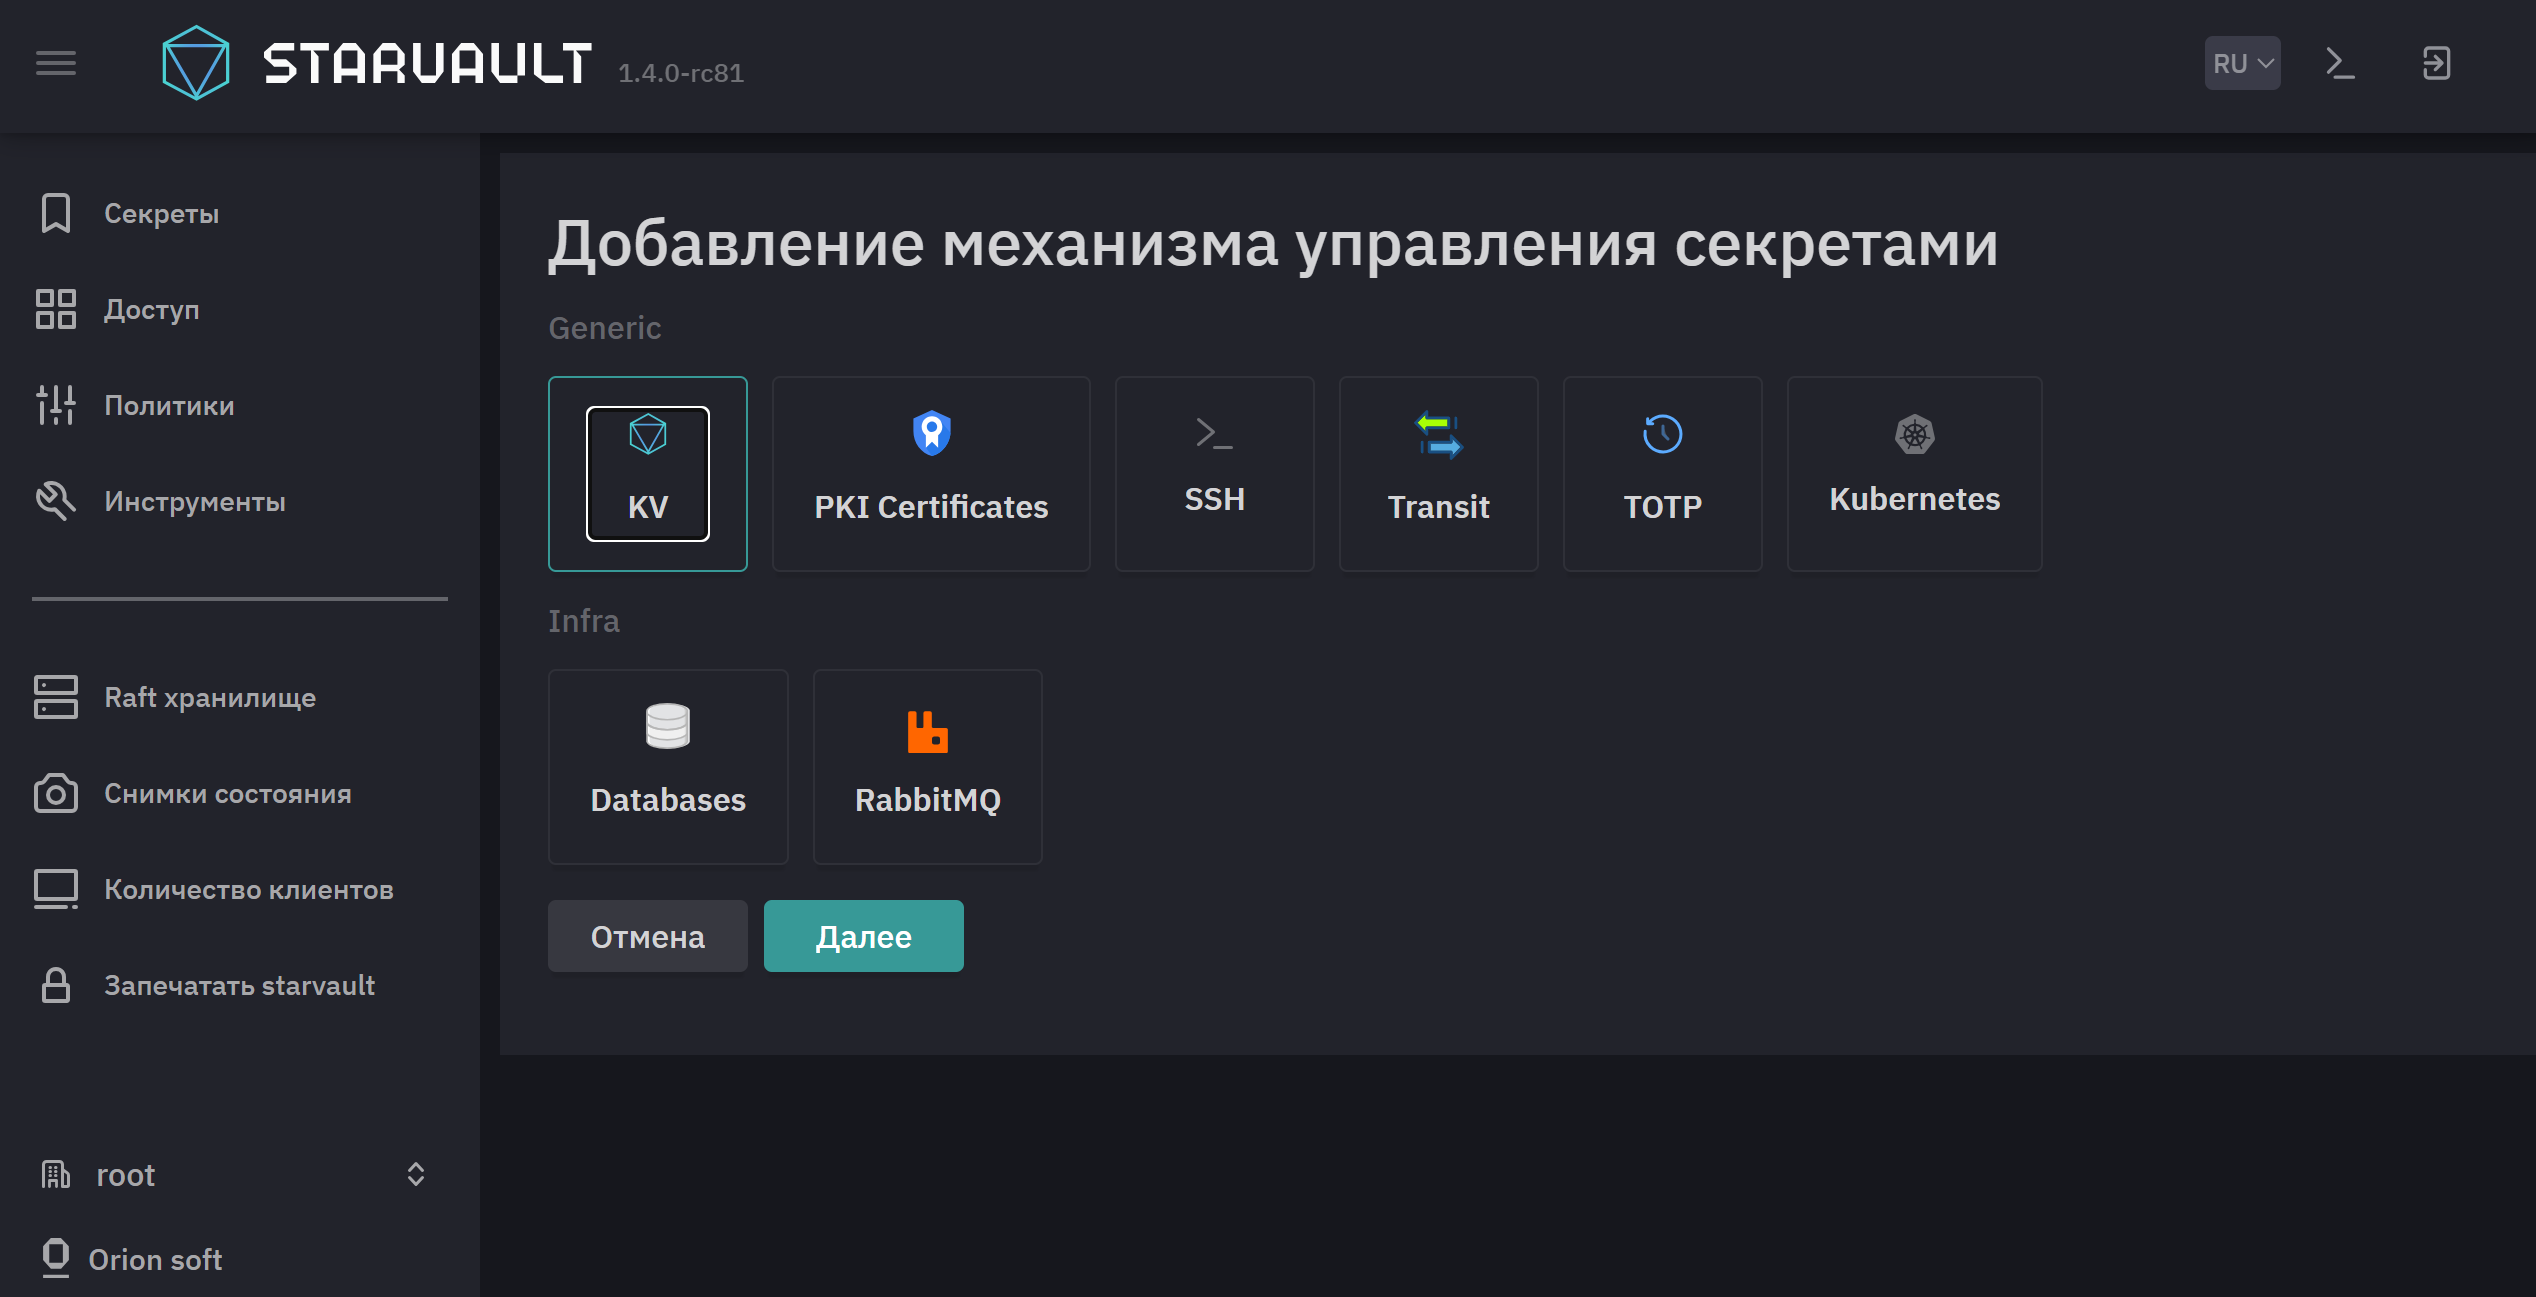Image resolution: width=2536 pixels, height=1297 pixels.
Task: Click the padlock icon beside Запечатать starvault
Action: pos(56,985)
